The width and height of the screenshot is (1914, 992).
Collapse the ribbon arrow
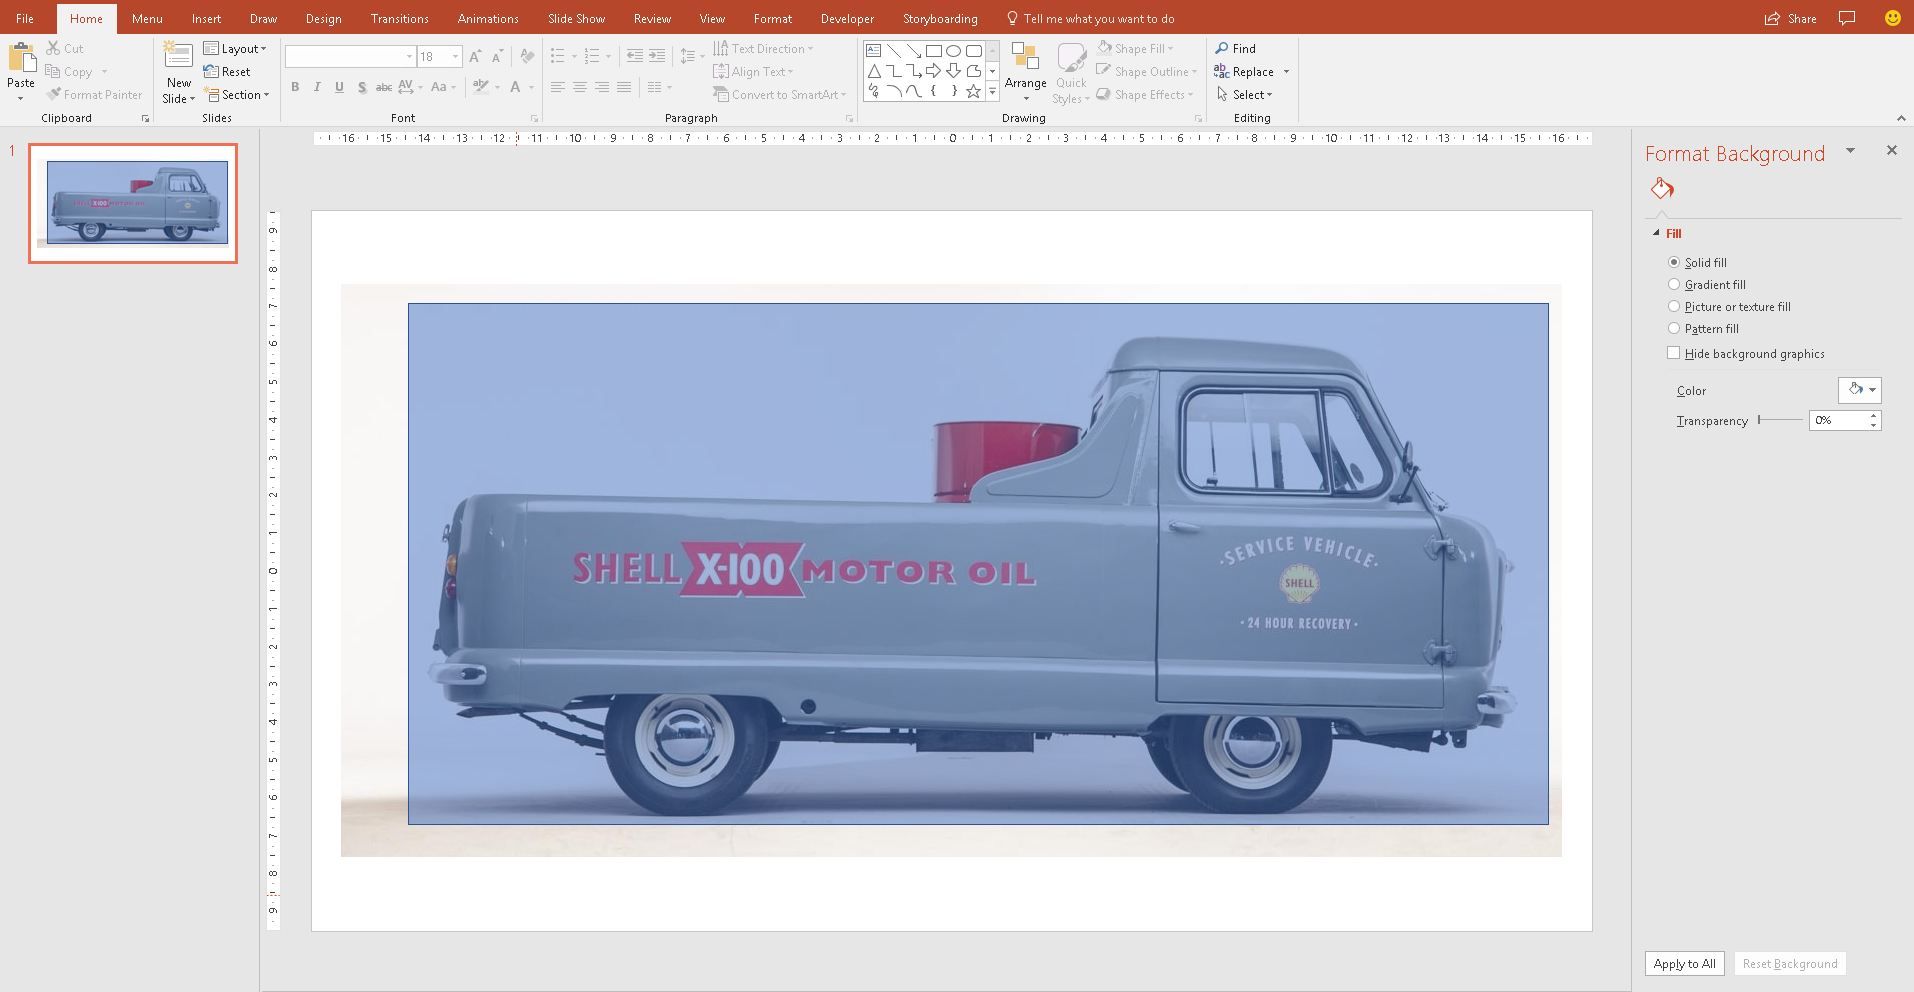[1901, 118]
